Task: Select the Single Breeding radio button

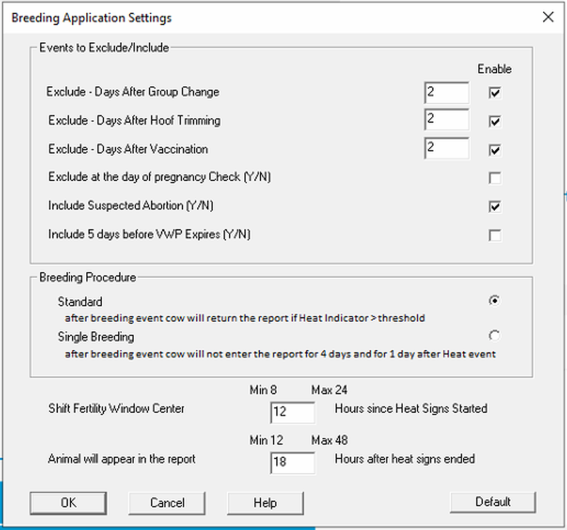Action: coord(494,335)
